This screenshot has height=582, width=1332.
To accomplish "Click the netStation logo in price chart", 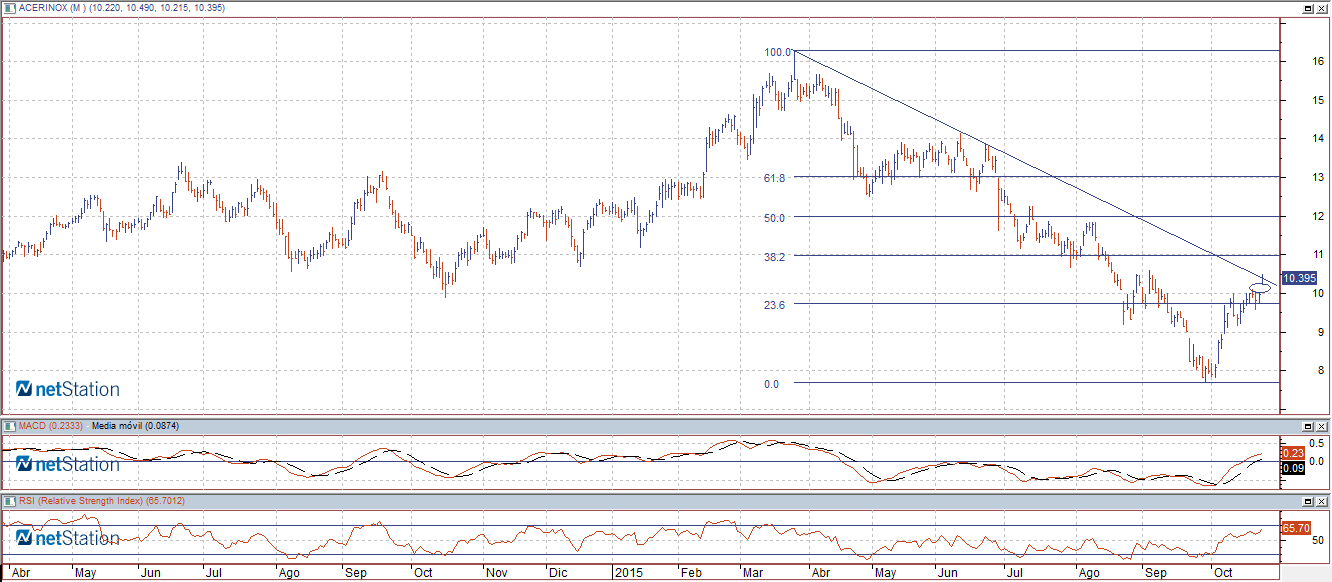I will [x=68, y=389].
